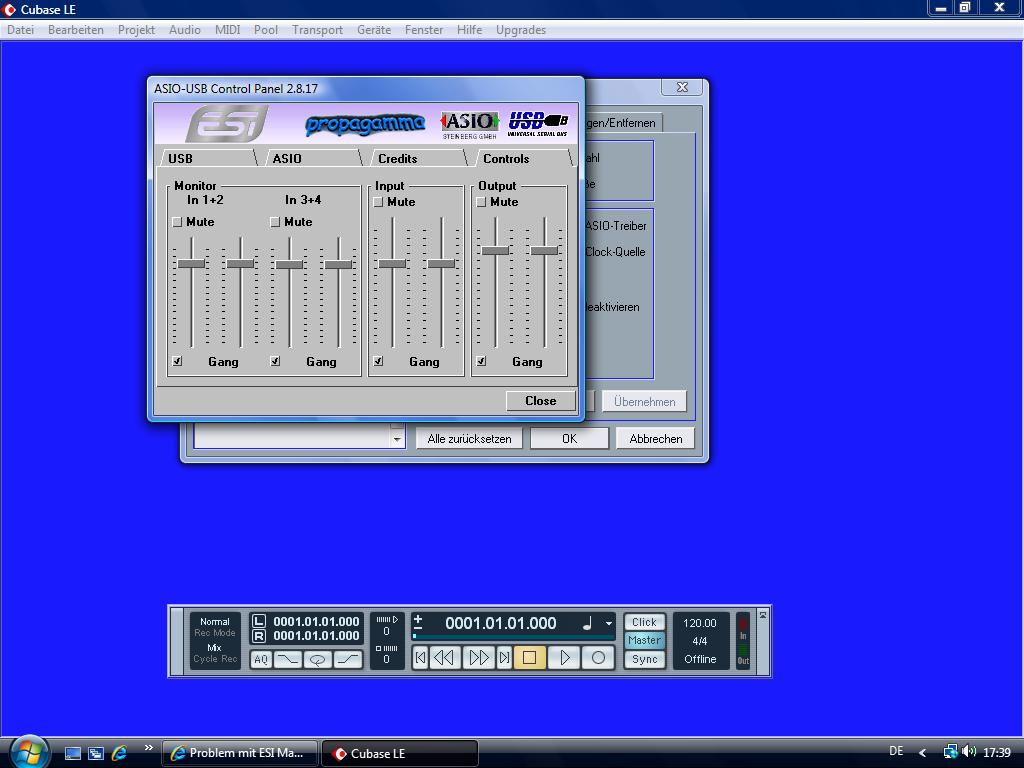
Task: Click the rewind transport button
Action: 444,658
